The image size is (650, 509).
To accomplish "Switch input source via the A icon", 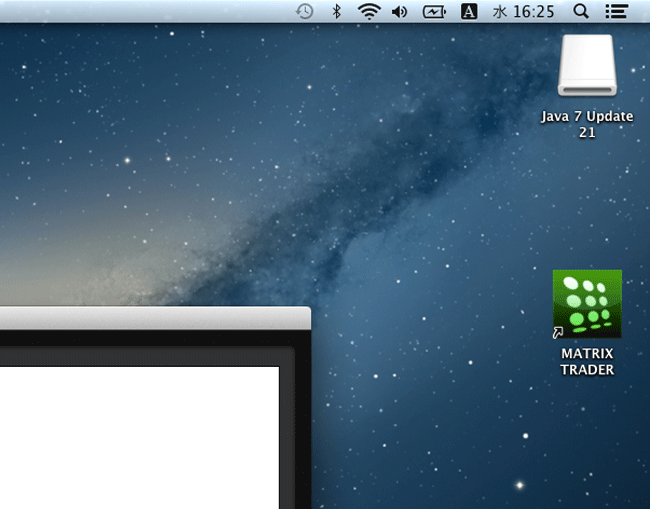I will point(469,12).
